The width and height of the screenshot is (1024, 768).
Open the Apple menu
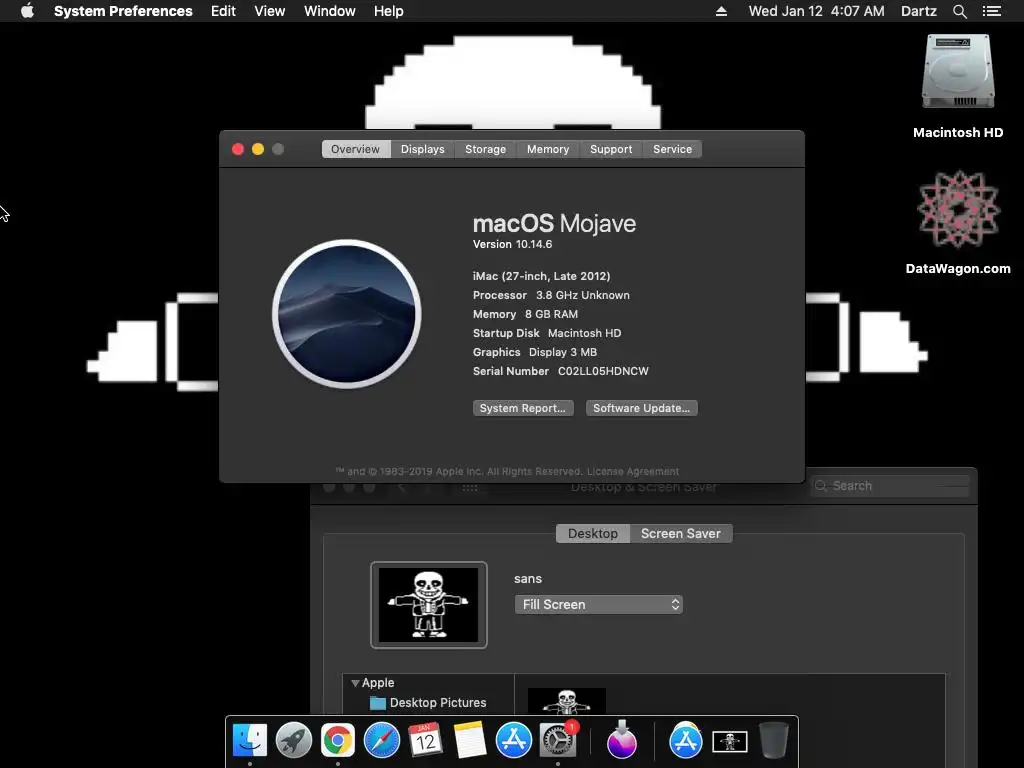(x=27, y=11)
